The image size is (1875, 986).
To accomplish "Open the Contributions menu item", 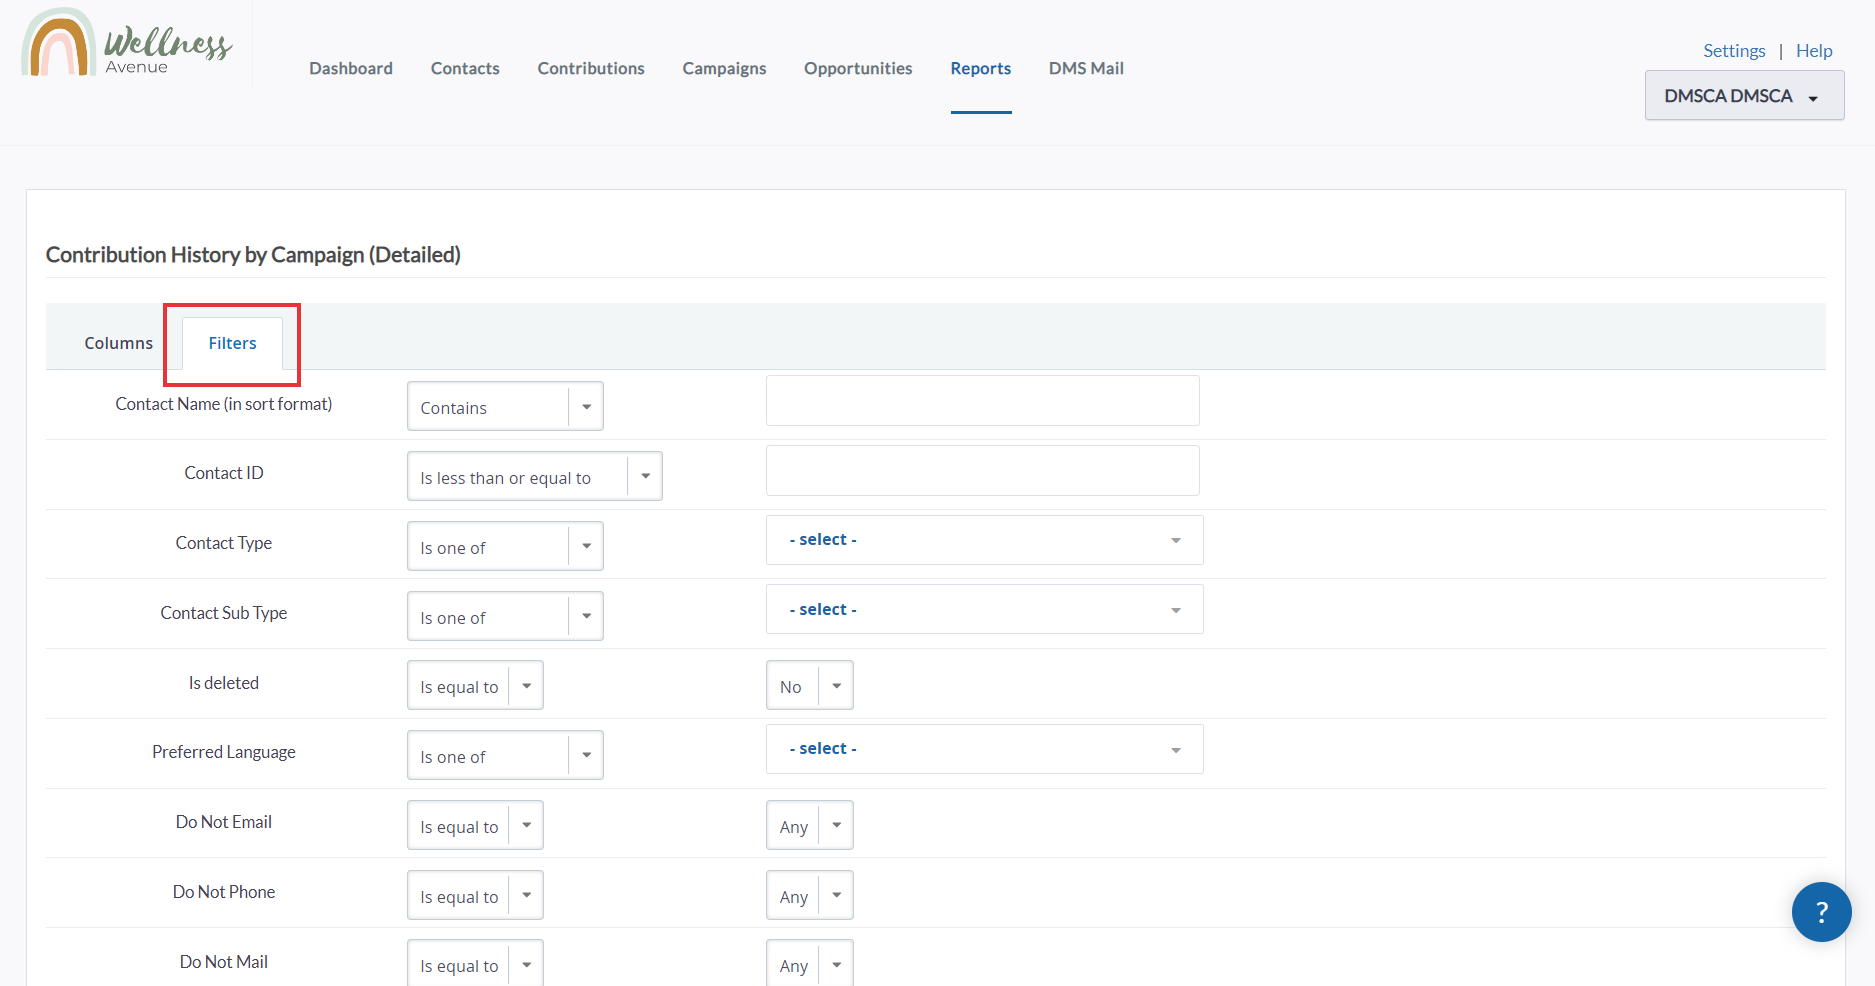I will click(x=591, y=68).
